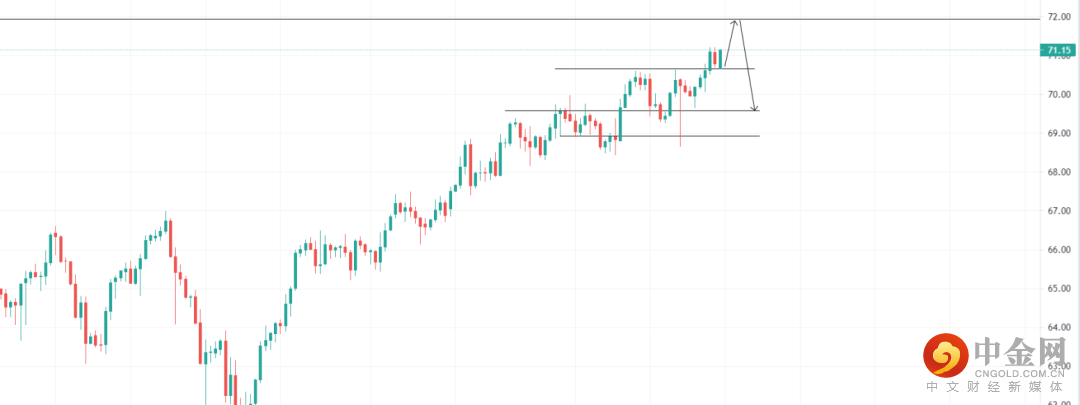This screenshot has height=405, width=1080.
Task: Select the 68.00 price axis label
Action: coord(1059,172)
